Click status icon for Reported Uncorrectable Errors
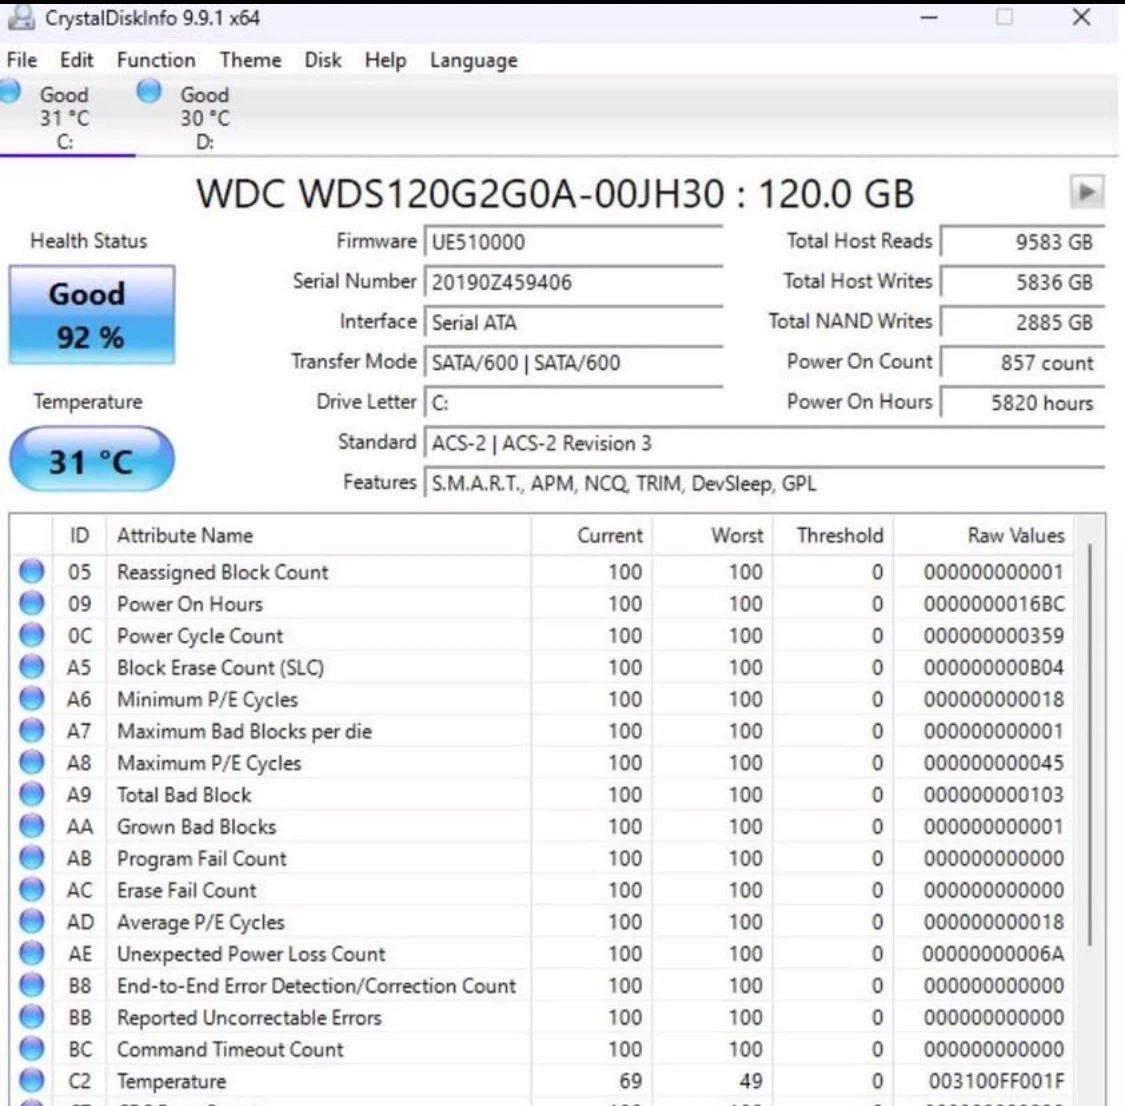1125x1106 pixels. [x=32, y=1017]
